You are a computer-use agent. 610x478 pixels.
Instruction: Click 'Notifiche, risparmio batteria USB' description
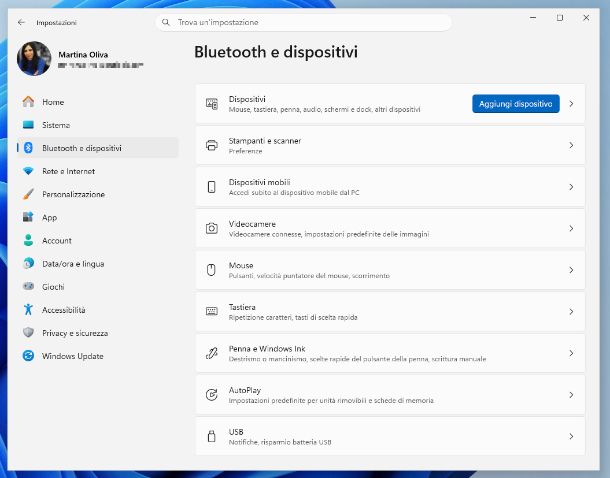[280, 442]
